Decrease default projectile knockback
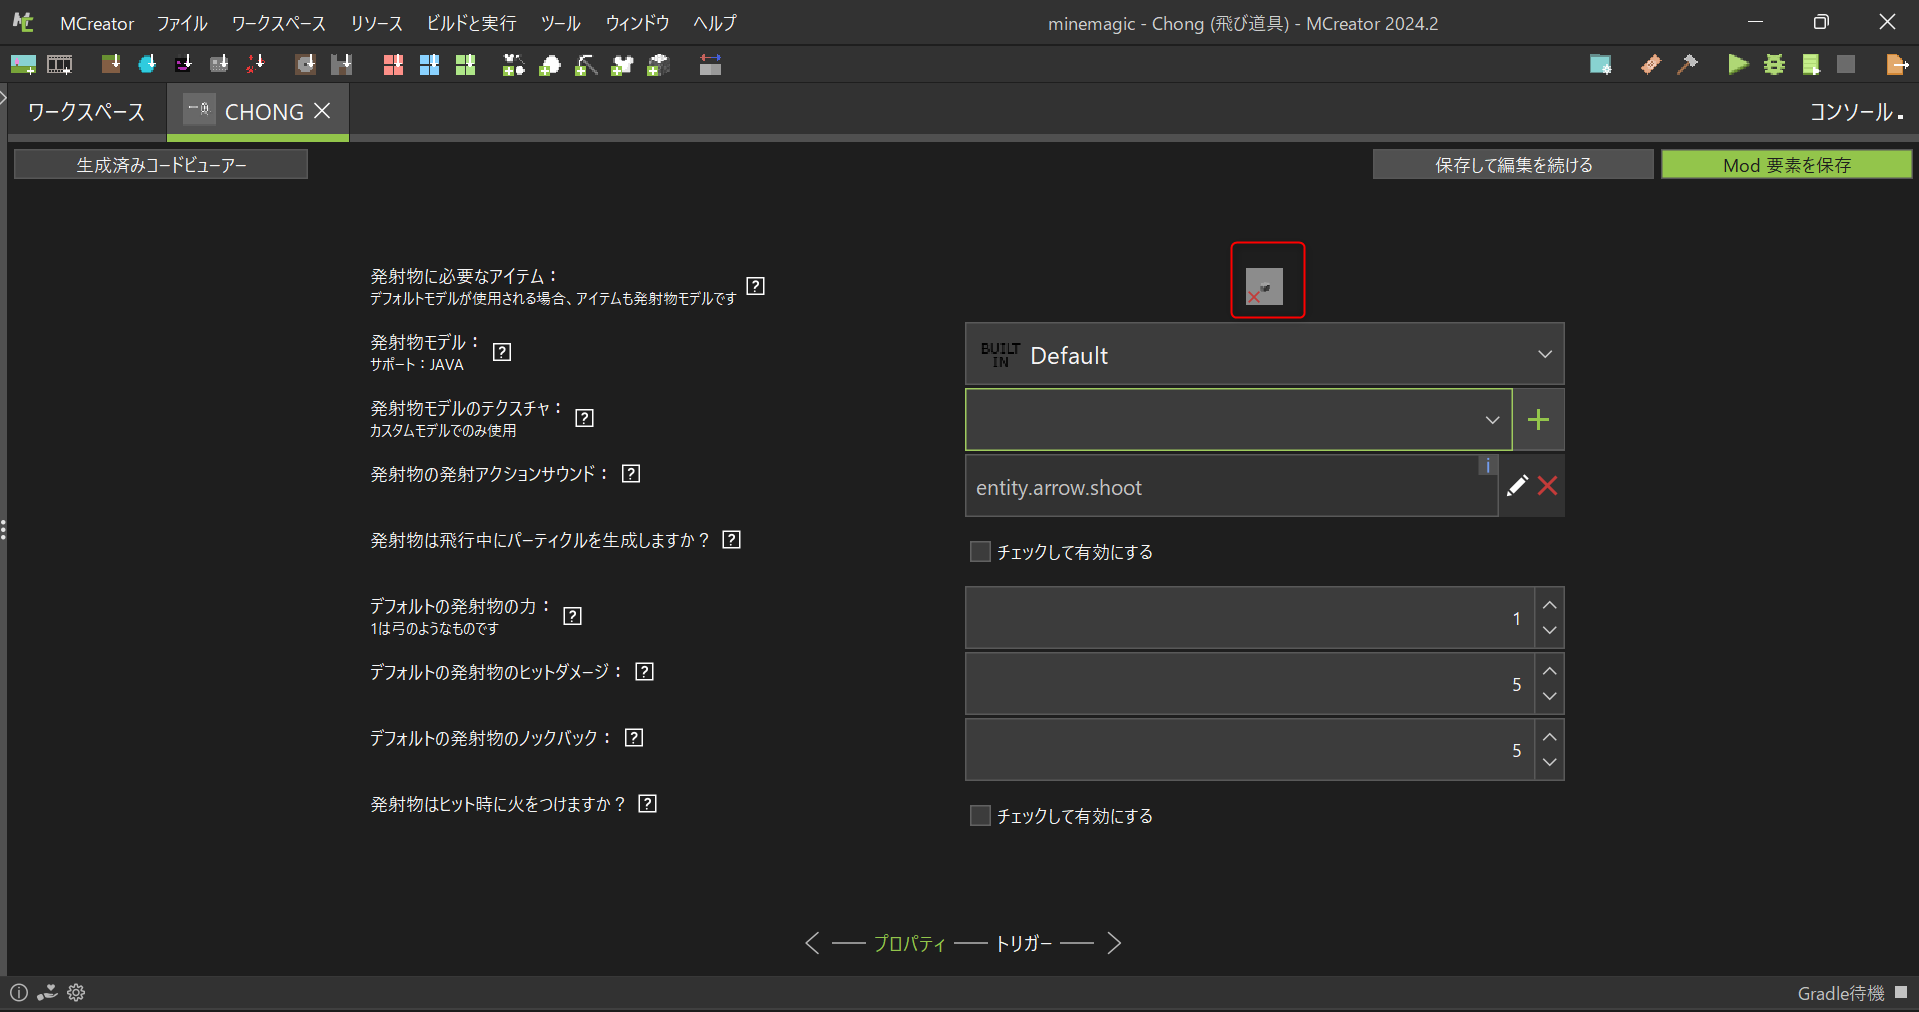Screen dimensions: 1919x1012 [x=1549, y=763]
